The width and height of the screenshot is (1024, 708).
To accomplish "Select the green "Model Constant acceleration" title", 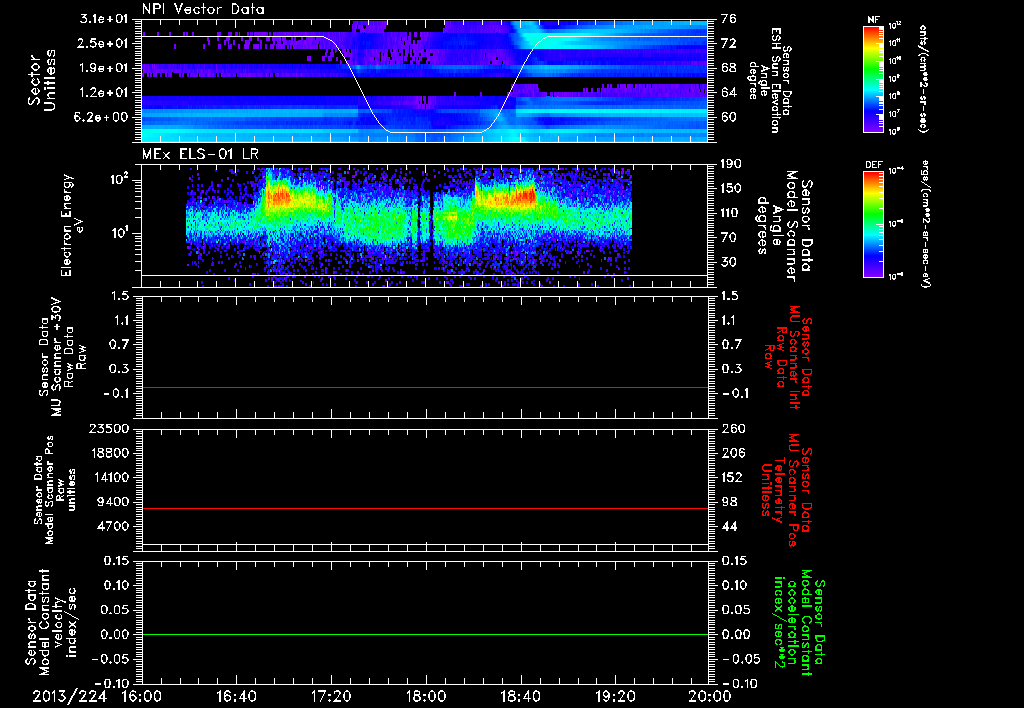I will [x=799, y=623].
